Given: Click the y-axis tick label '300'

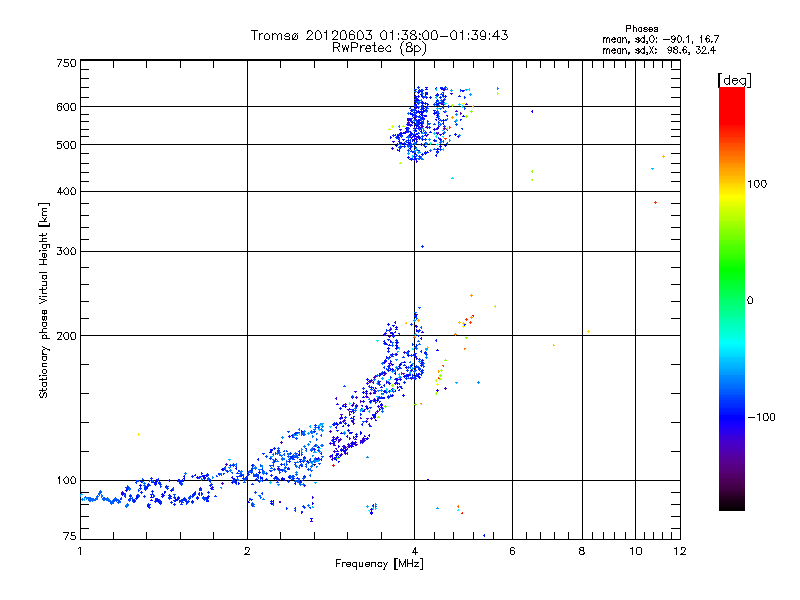Looking at the screenshot, I should (66, 251).
